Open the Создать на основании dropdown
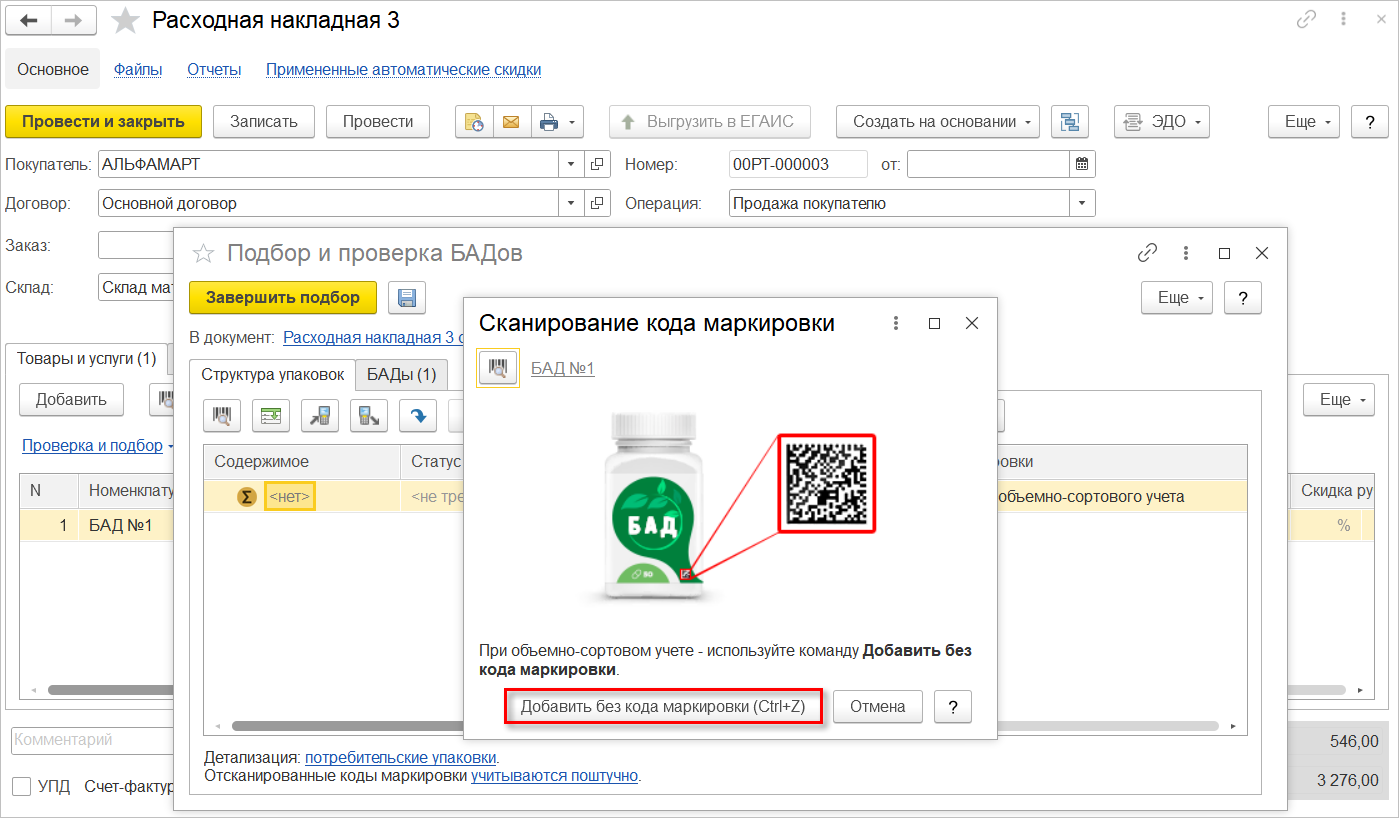 point(938,122)
